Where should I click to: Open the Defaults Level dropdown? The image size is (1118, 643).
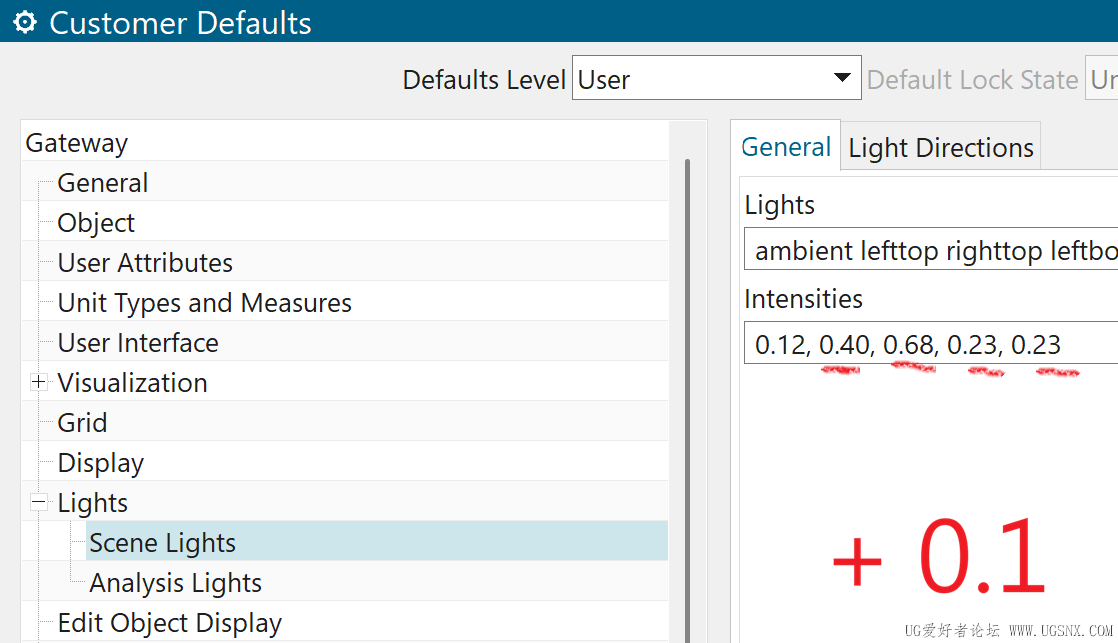(x=843, y=78)
